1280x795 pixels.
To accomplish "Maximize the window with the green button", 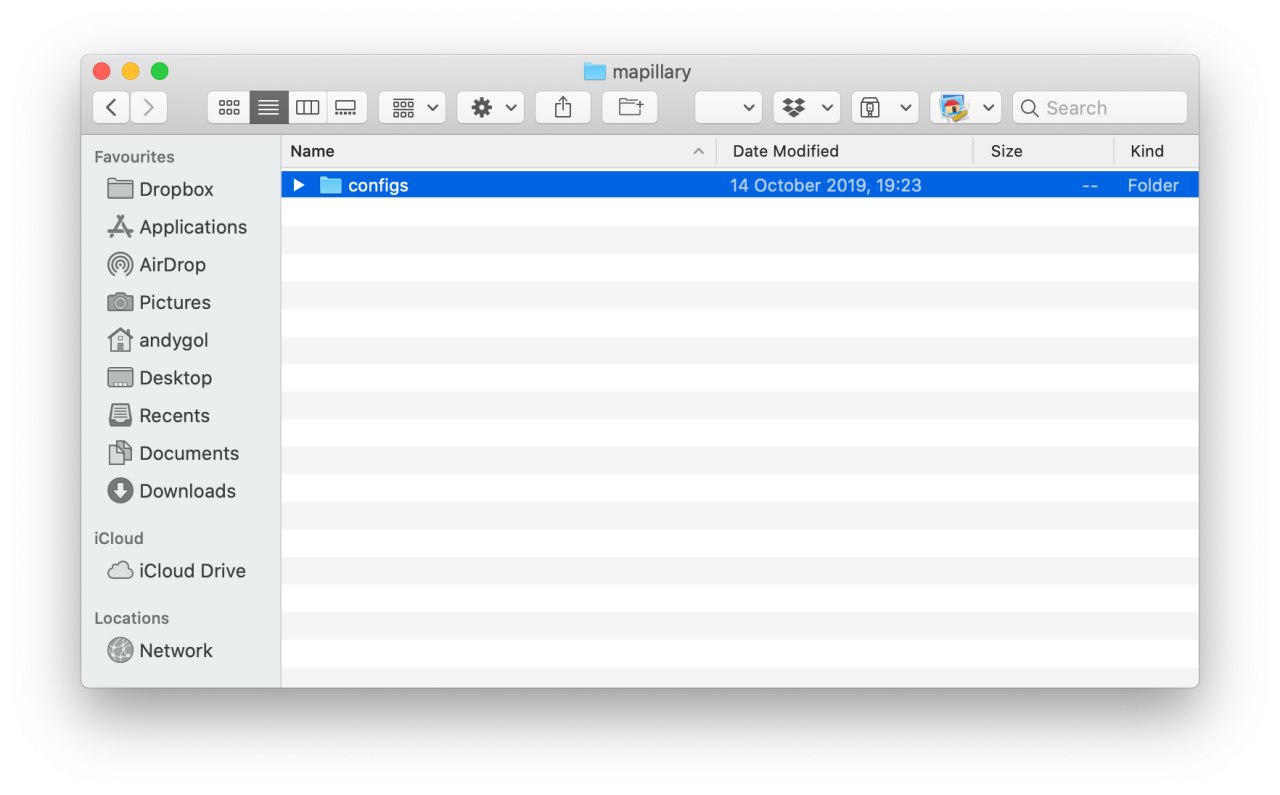I will [160, 71].
